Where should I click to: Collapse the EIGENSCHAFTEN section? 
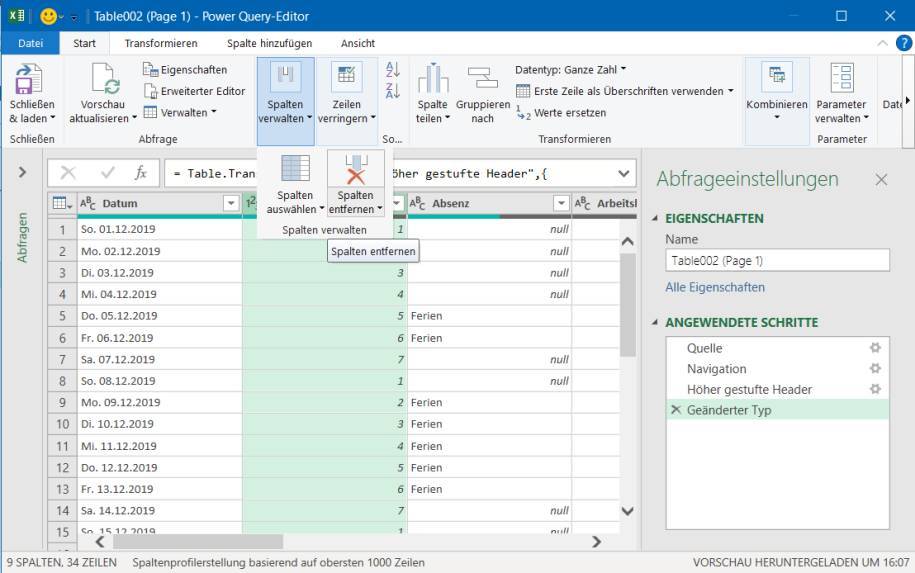tap(656, 218)
